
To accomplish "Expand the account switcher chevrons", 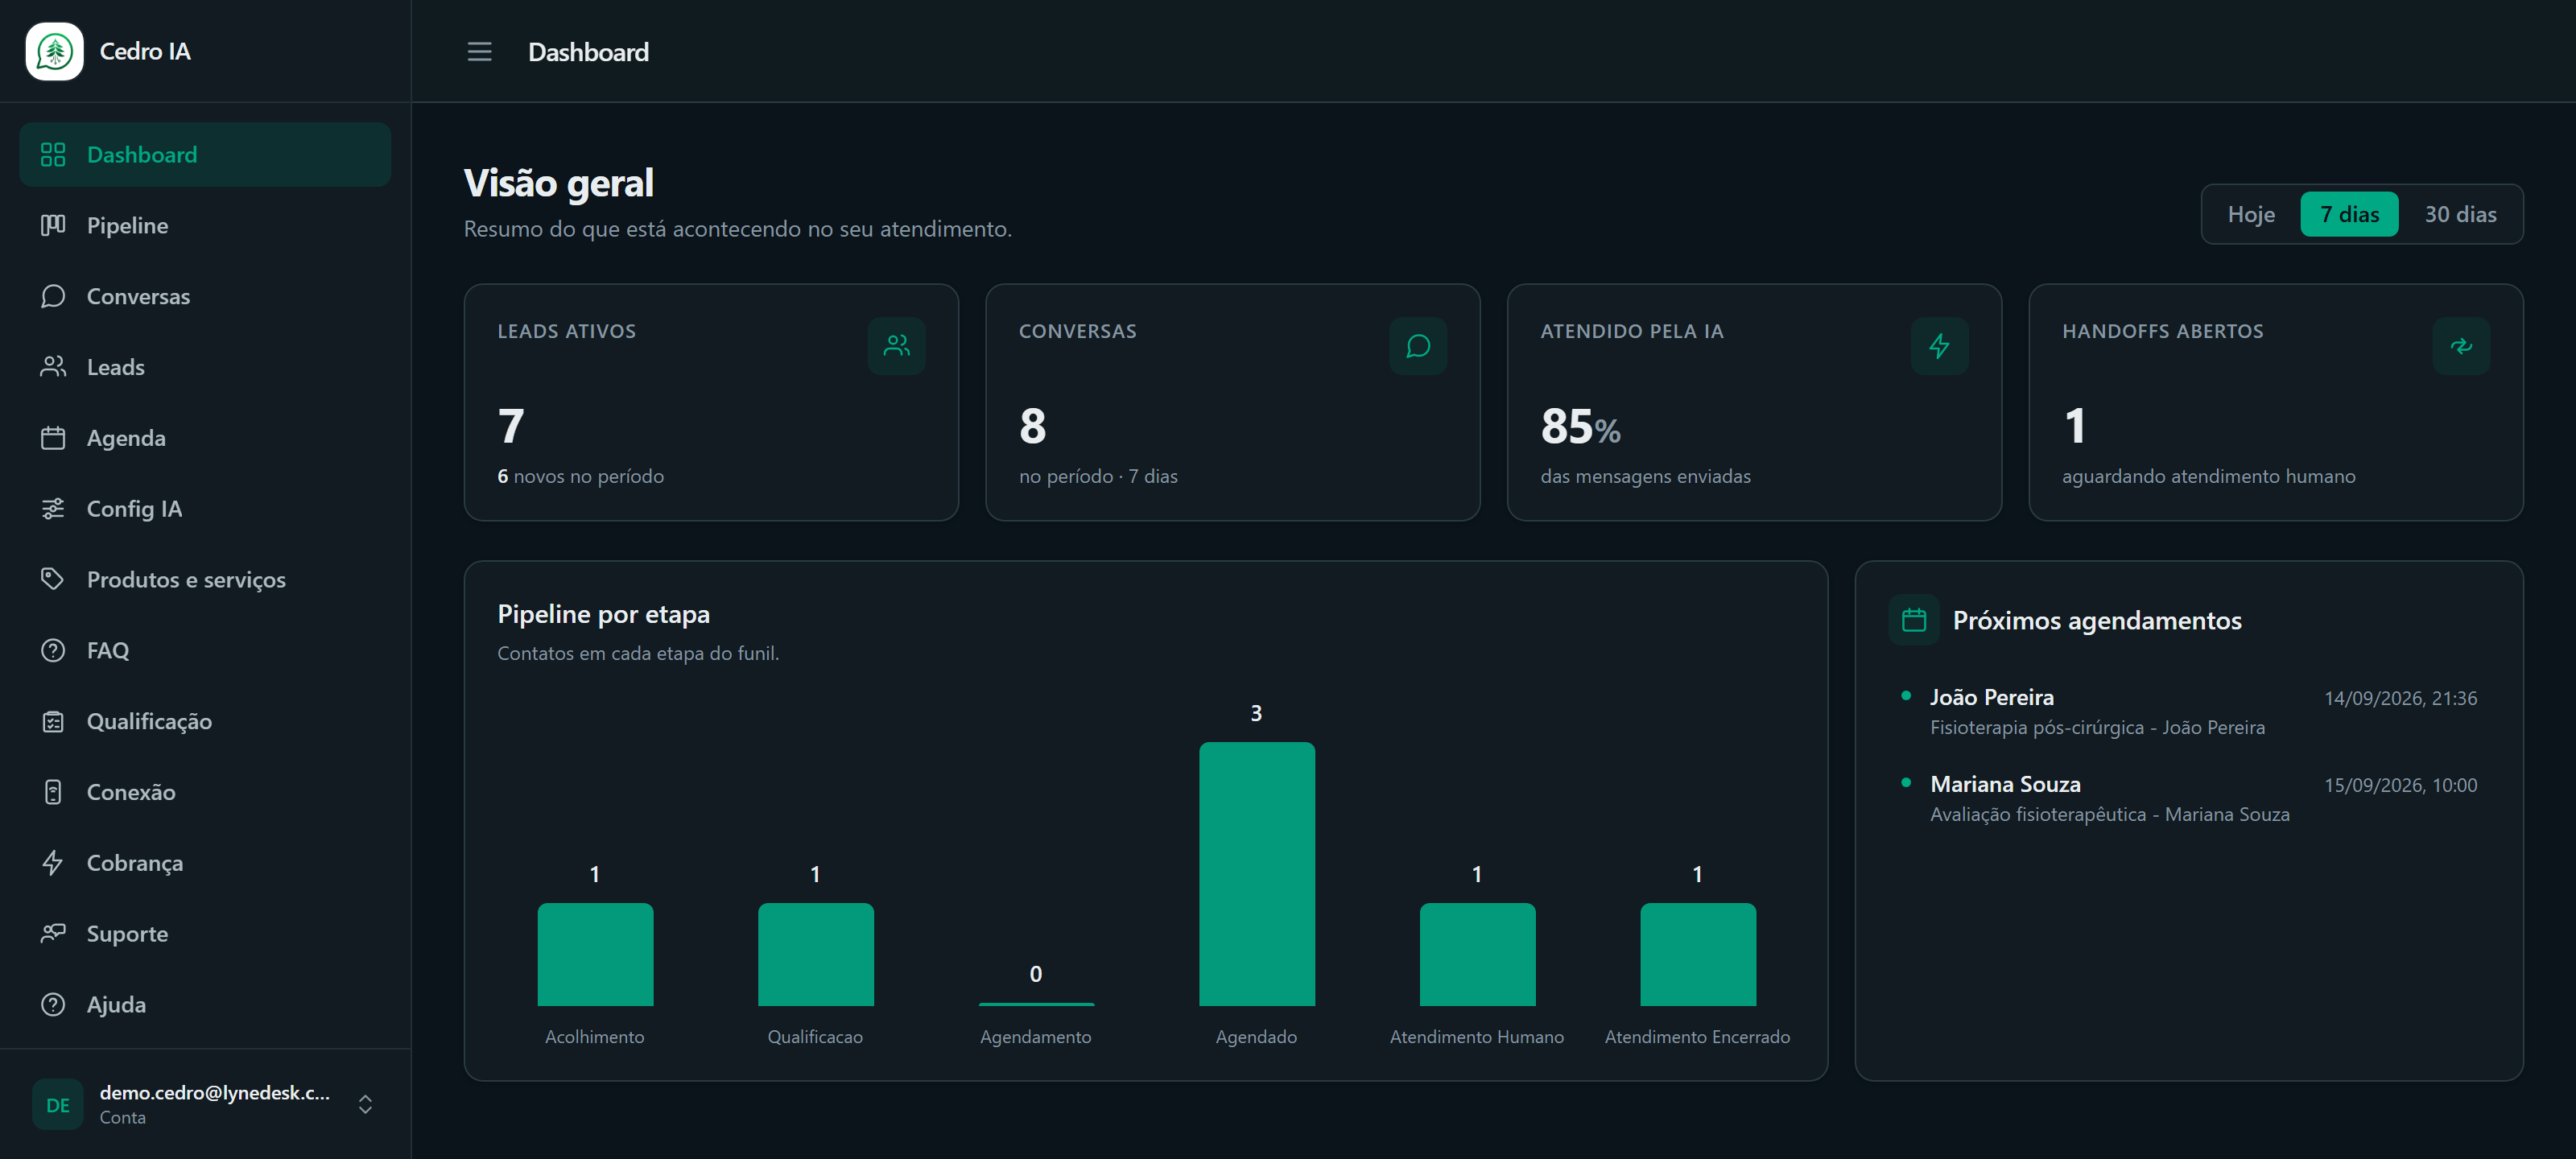I will pyautogui.click(x=365, y=1104).
